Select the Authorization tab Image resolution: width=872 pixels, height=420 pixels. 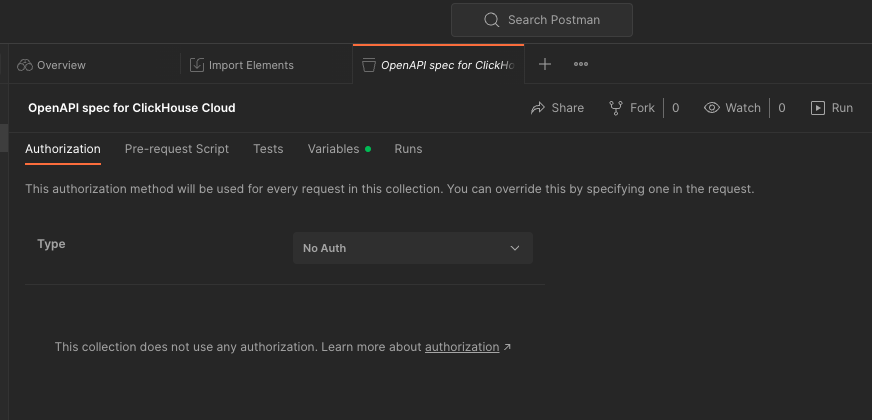[x=63, y=149]
